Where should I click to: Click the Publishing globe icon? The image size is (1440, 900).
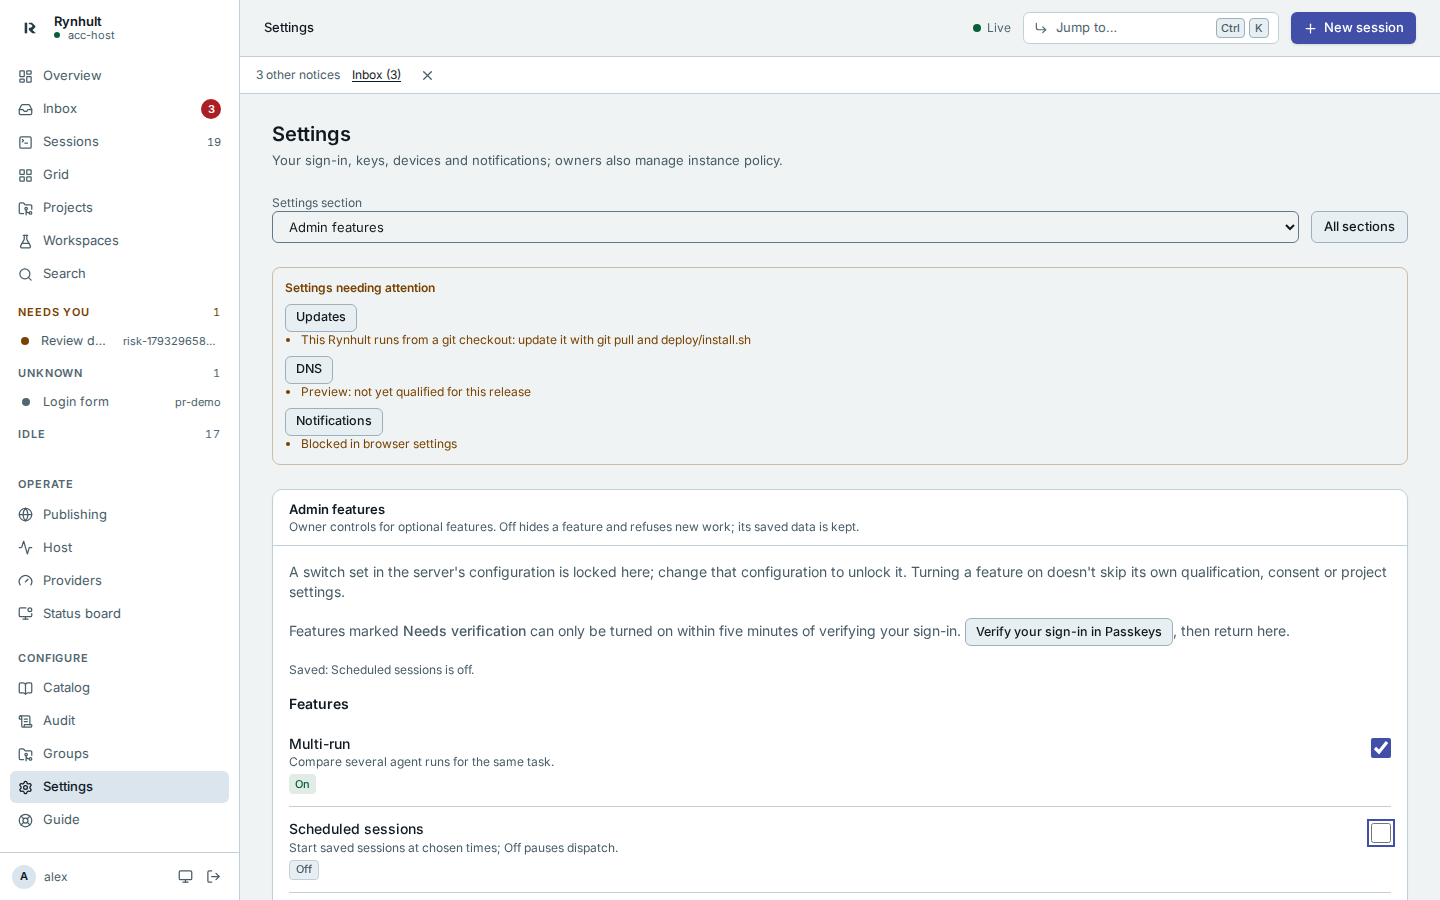coord(26,515)
